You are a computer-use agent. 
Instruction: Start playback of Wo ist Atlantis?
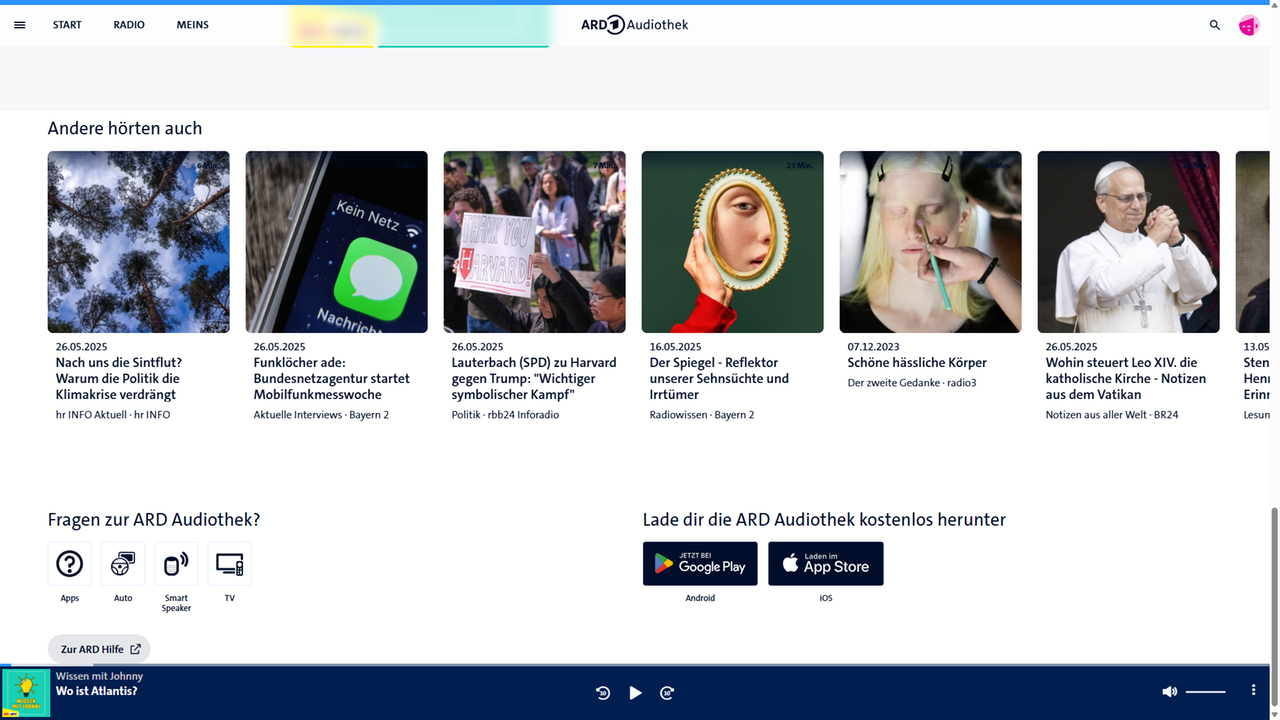coord(635,693)
